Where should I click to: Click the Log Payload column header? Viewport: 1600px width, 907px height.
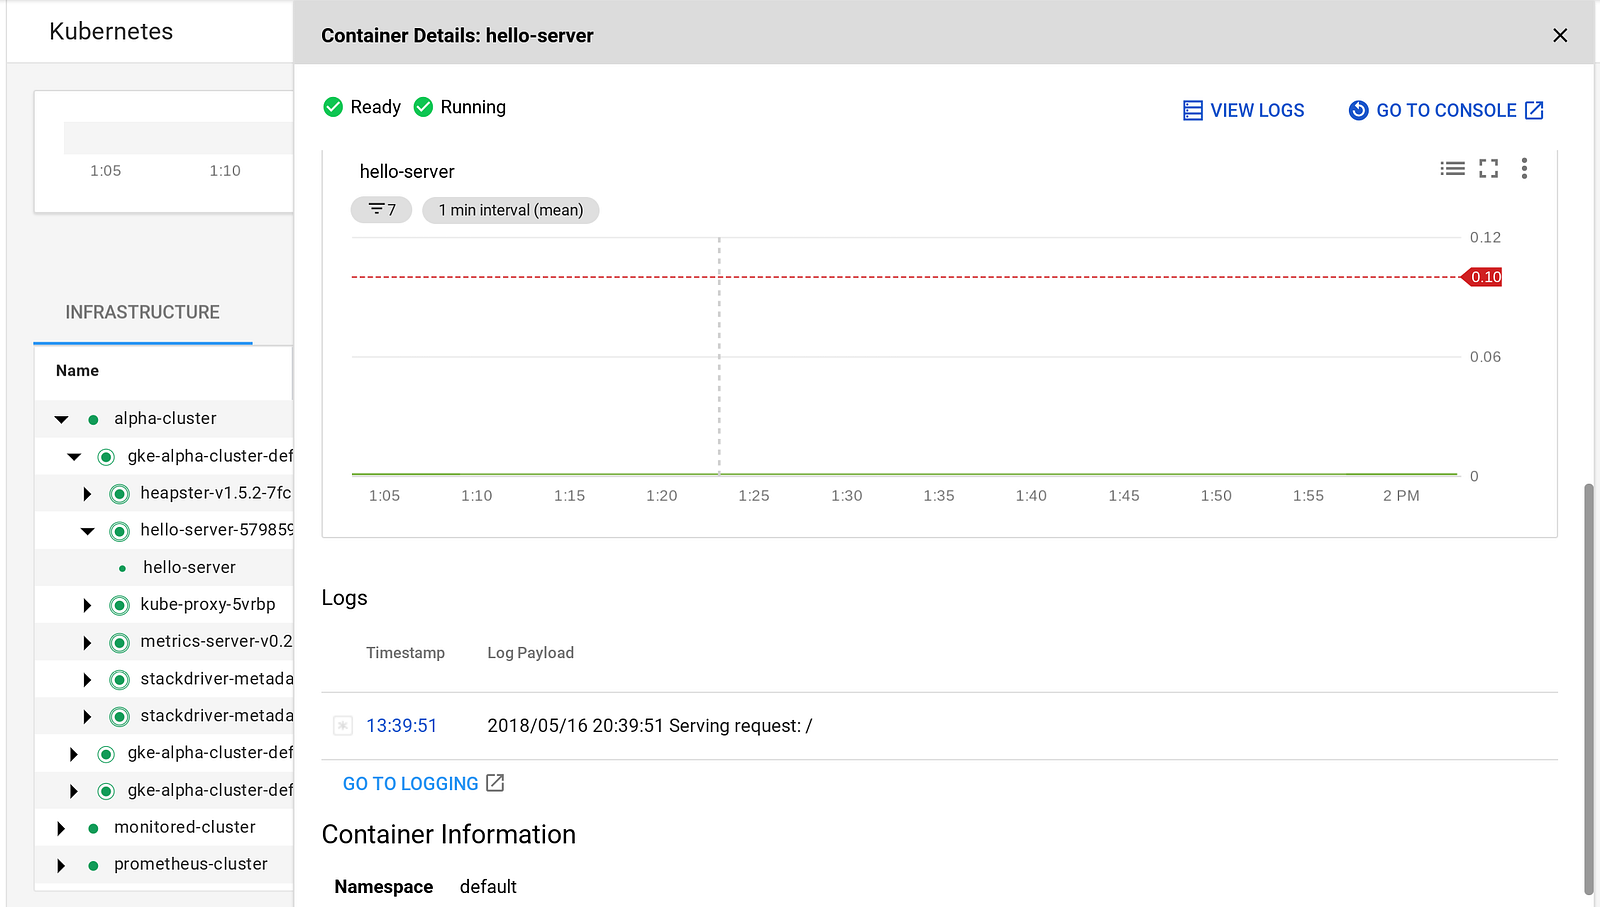530,653
